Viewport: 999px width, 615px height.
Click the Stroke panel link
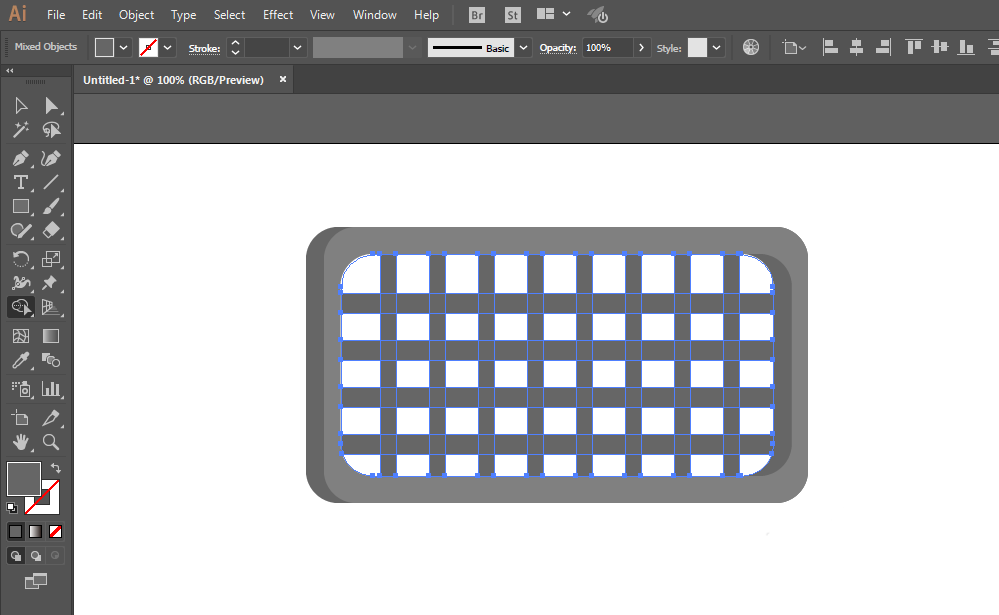(x=205, y=48)
